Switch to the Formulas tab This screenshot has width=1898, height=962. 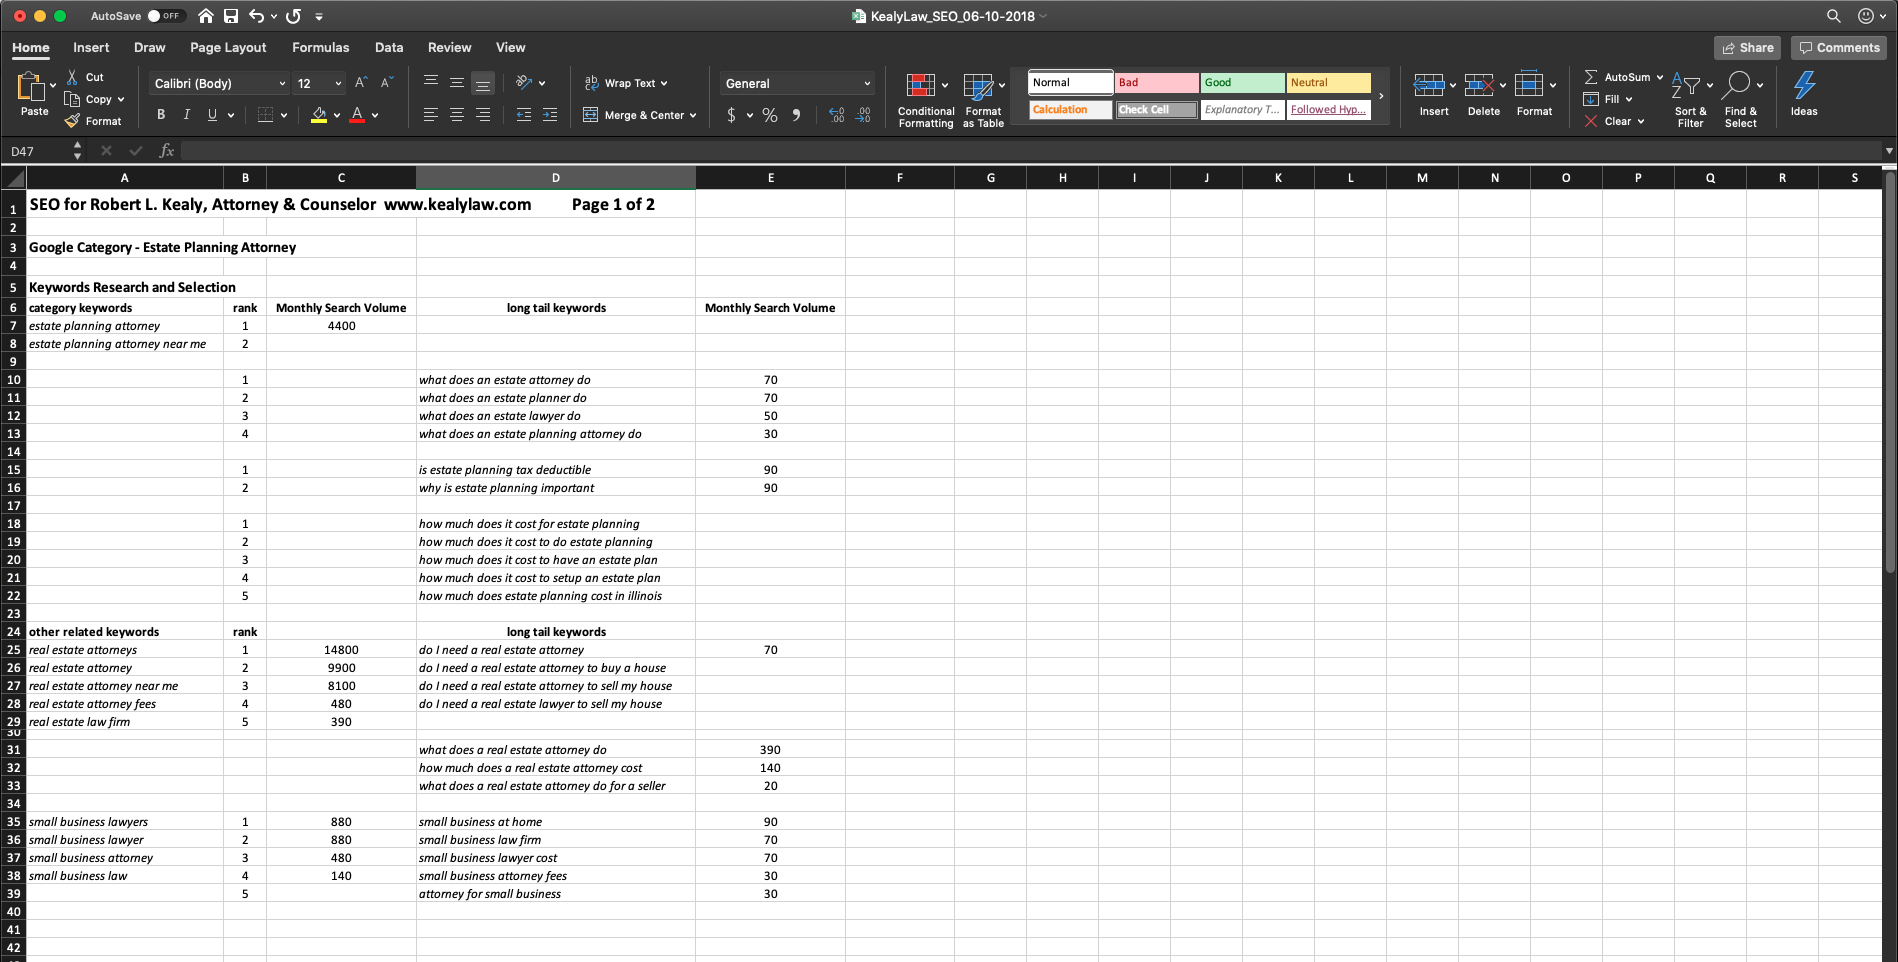320,47
